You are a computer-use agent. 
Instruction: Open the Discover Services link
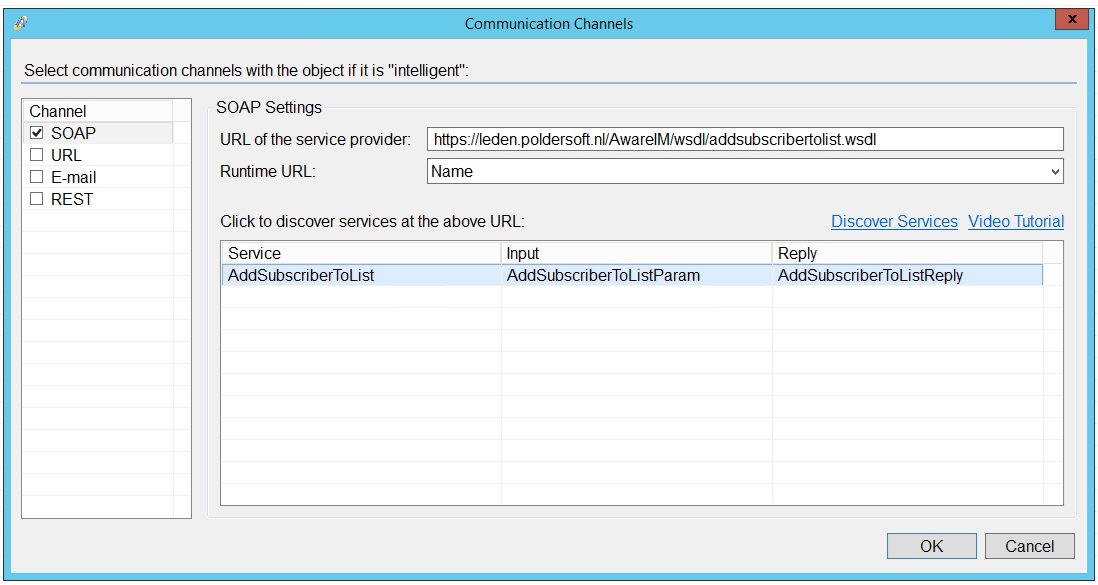(x=894, y=221)
